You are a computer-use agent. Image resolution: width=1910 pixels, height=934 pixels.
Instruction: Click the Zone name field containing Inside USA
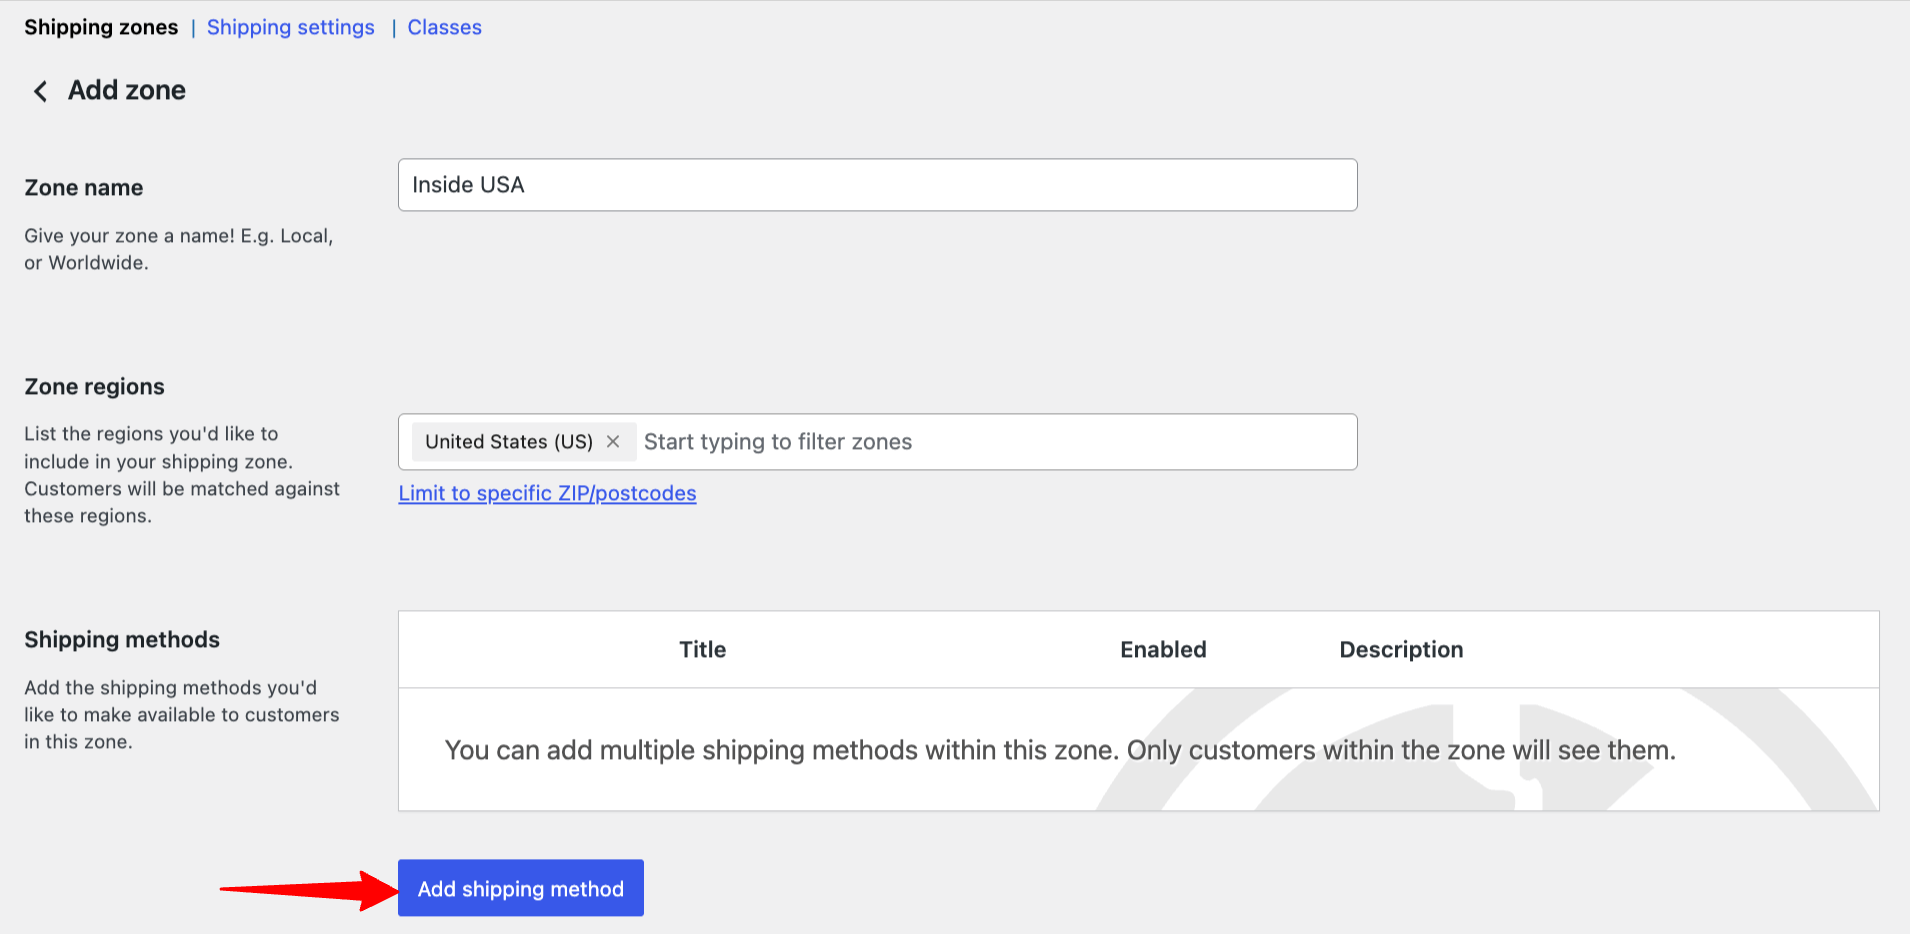click(x=876, y=185)
